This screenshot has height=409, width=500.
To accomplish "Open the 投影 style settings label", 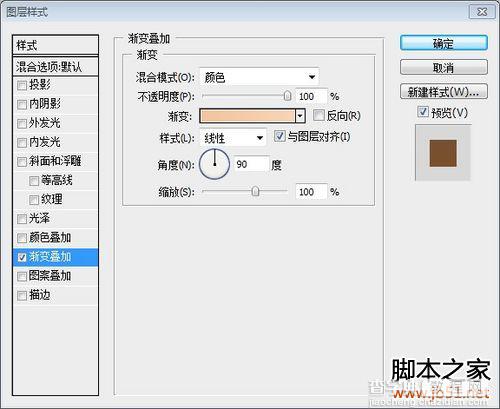I will [40, 85].
